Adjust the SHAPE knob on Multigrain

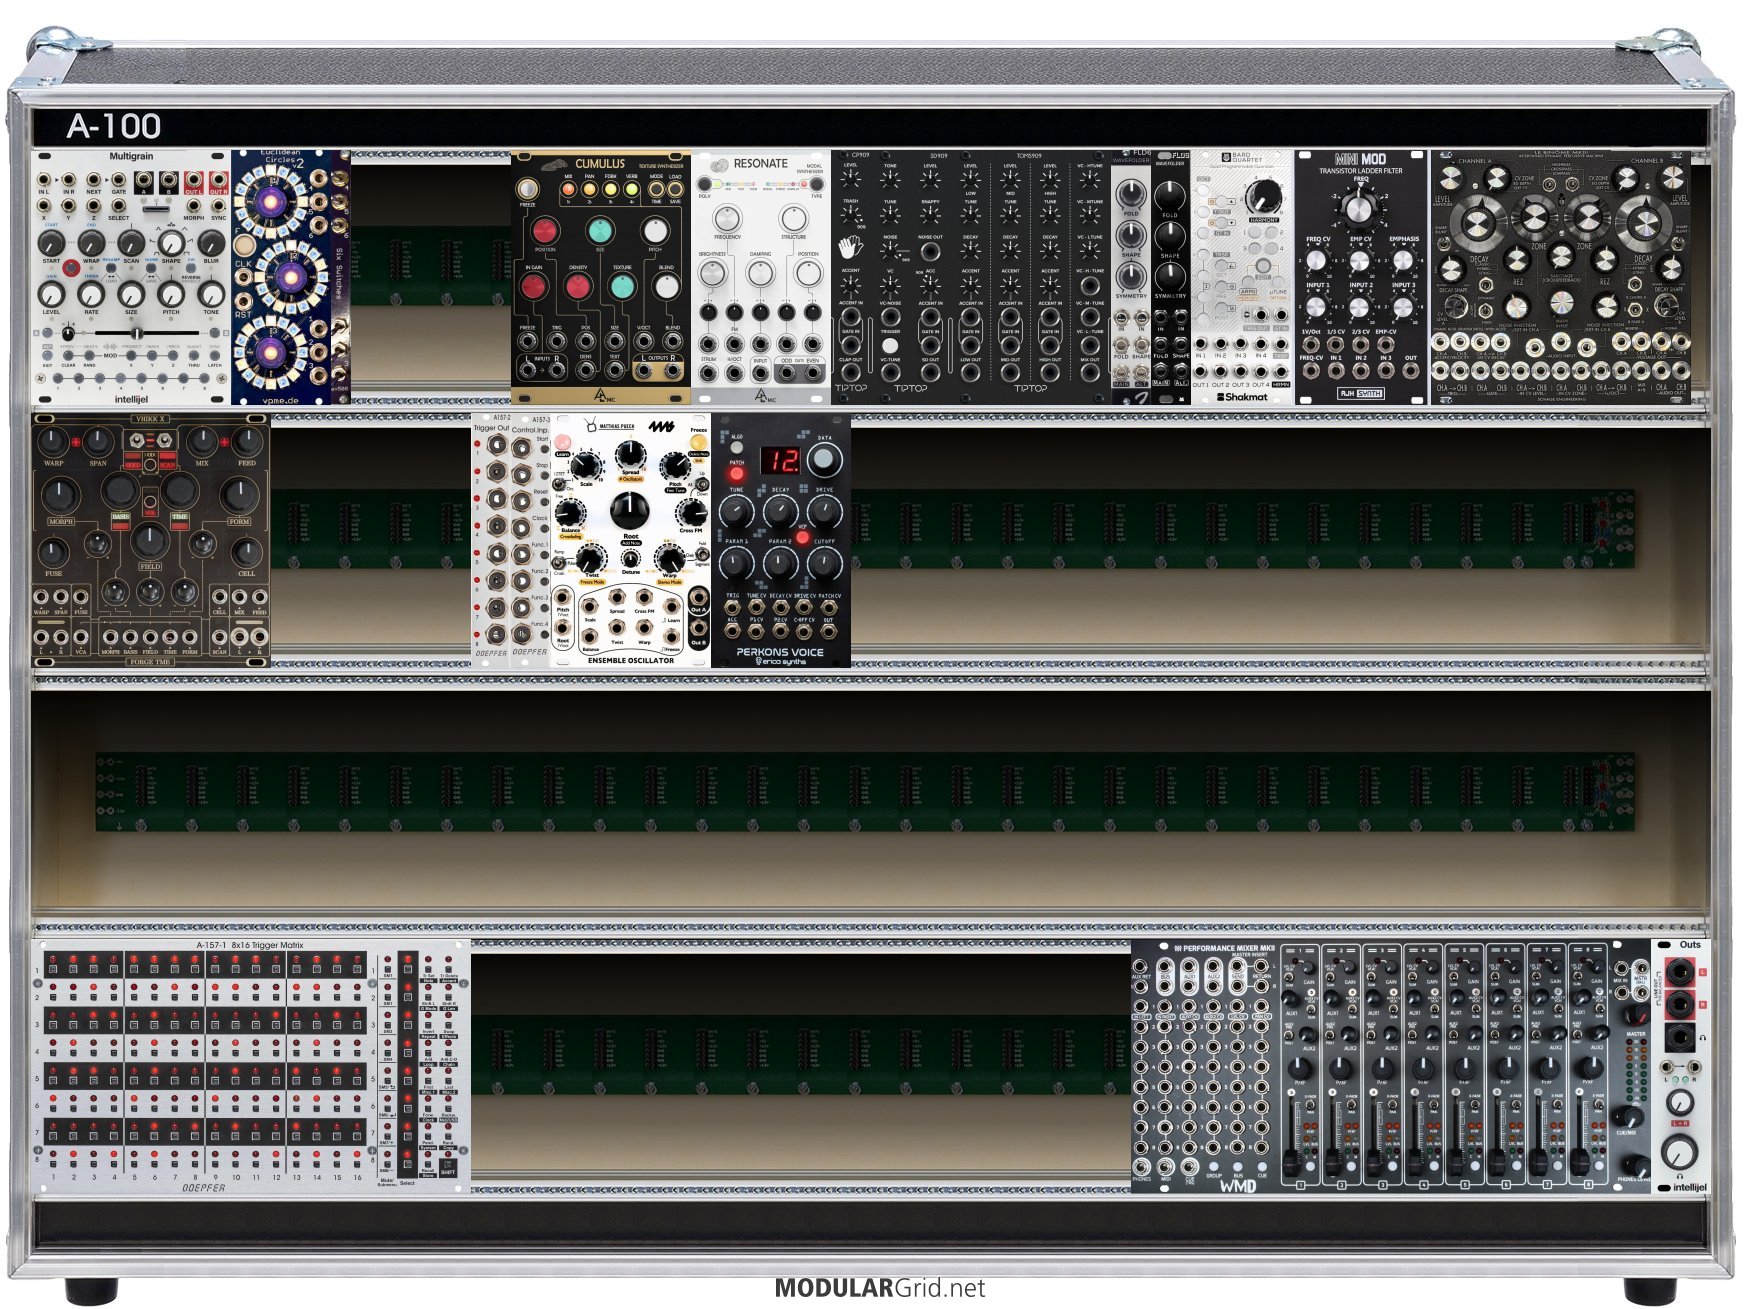click(171, 243)
